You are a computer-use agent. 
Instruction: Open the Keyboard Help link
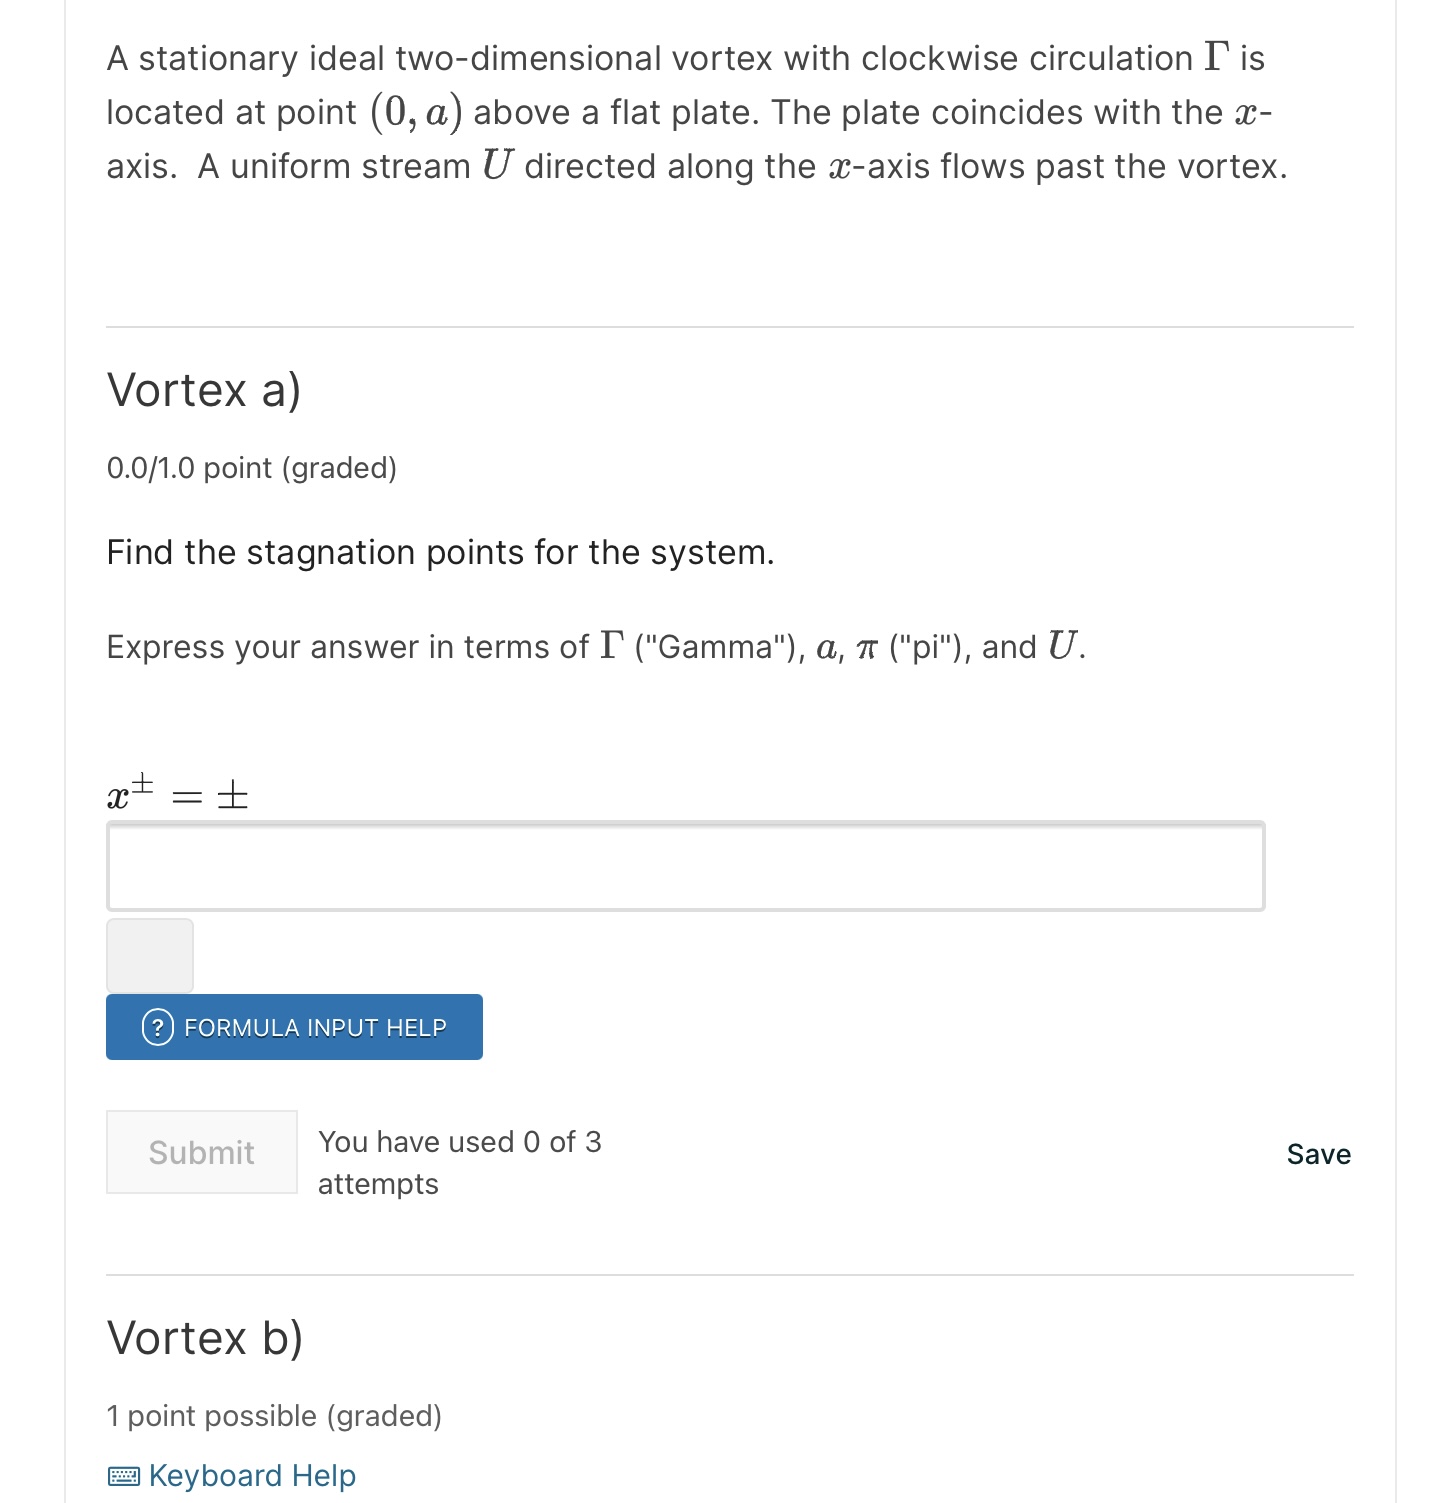252,1476
